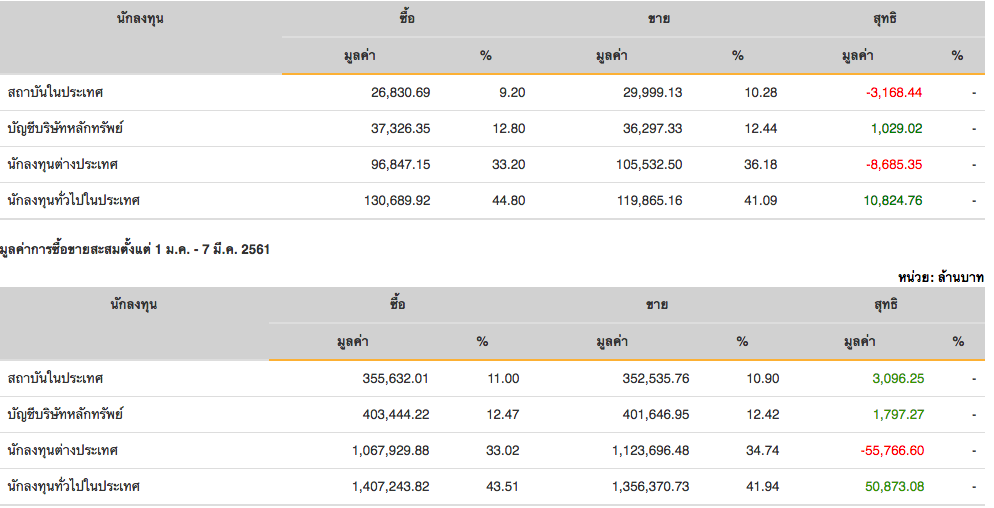Click the green net value 10,824.76

pos(890,200)
